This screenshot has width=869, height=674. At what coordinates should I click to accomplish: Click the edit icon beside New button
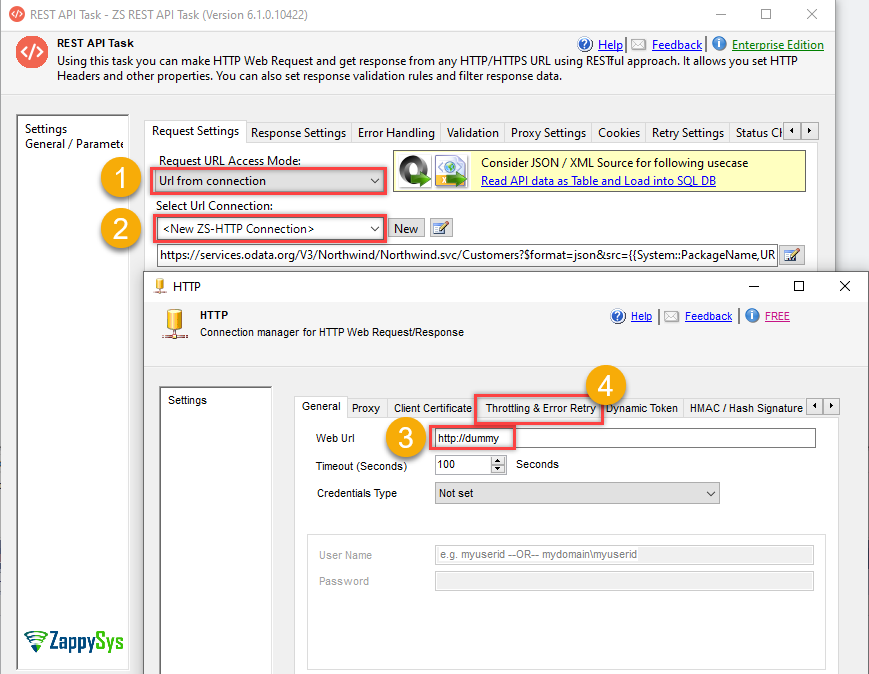tap(441, 228)
